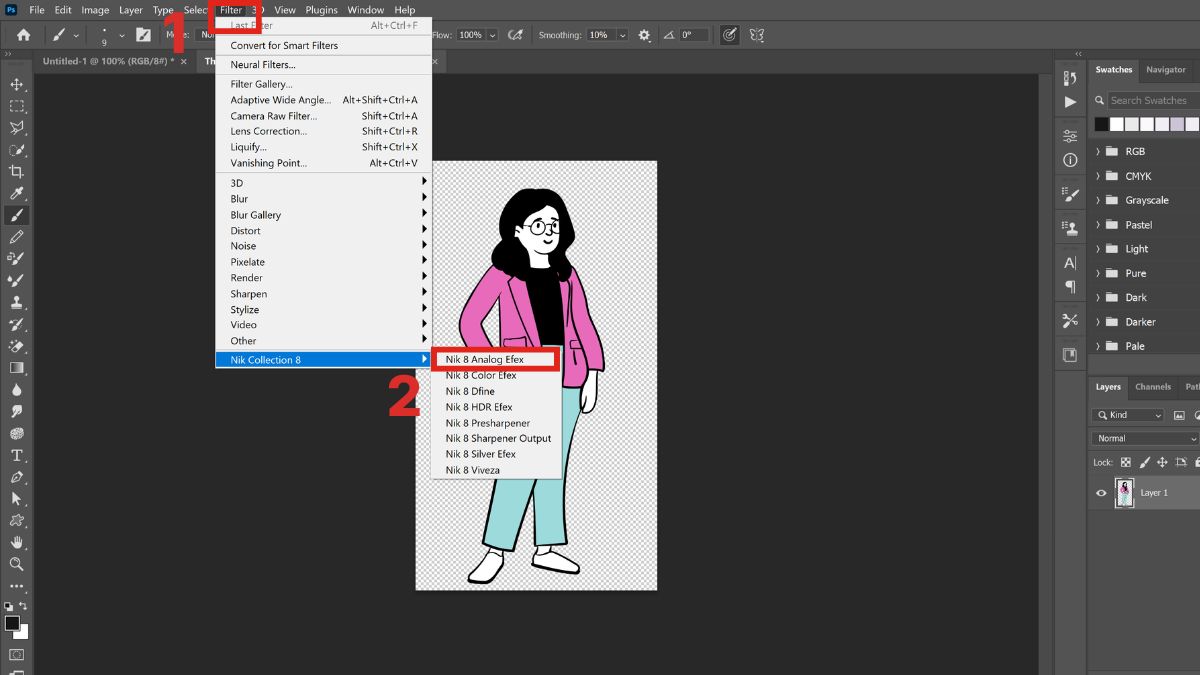Toggle lock image pixels brush icon
This screenshot has width=1200, height=675.
(1144, 462)
